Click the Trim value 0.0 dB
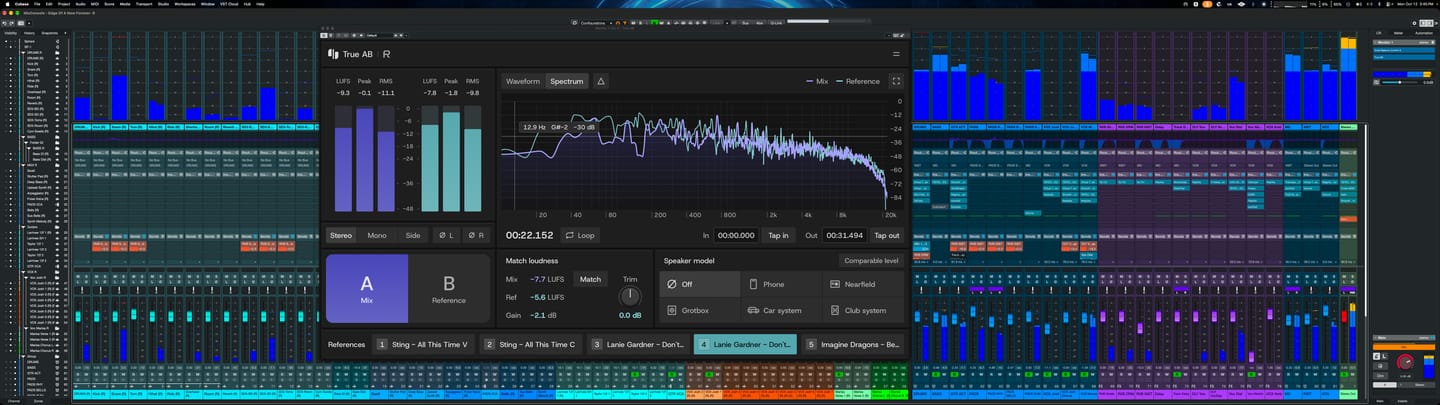Image resolution: width=1440 pixels, height=405 pixels. pyautogui.click(x=630, y=315)
